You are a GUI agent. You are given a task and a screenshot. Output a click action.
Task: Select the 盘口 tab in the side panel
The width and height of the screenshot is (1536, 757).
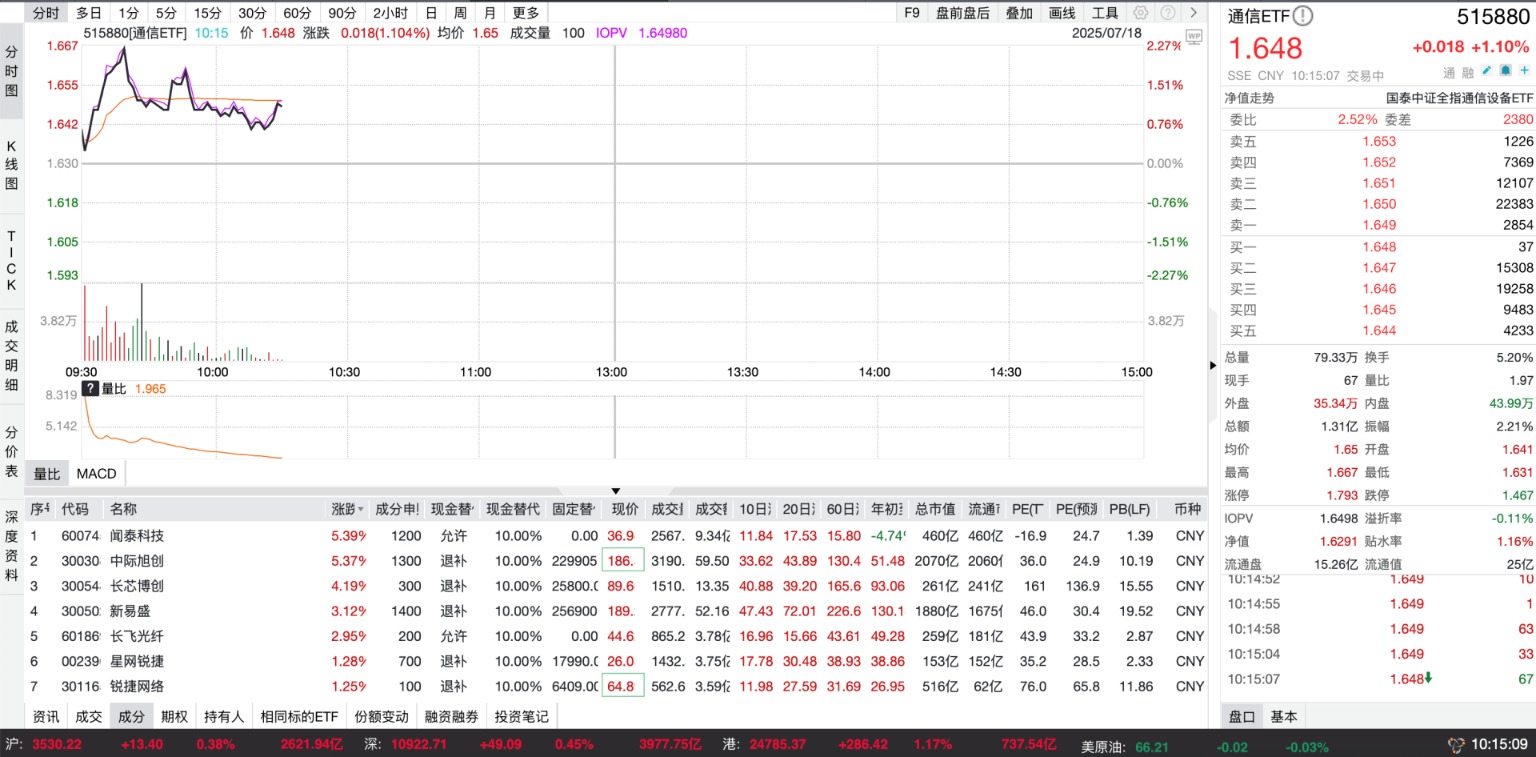point(1242,716)
